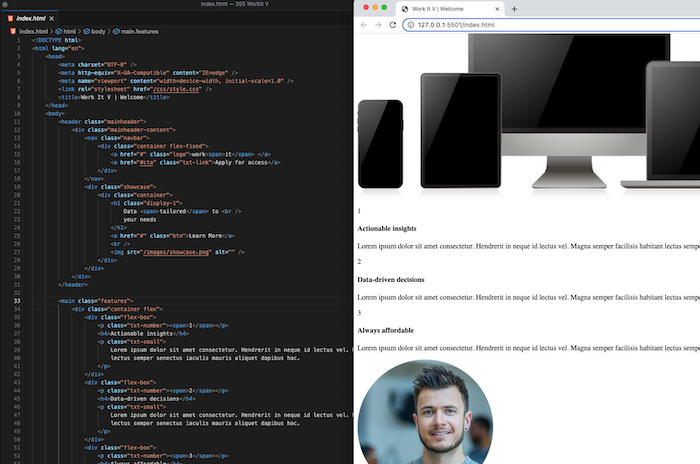Click the nav class="navbar" code line
This screenshot has height=464, width=700.
[x=117, y=138]
